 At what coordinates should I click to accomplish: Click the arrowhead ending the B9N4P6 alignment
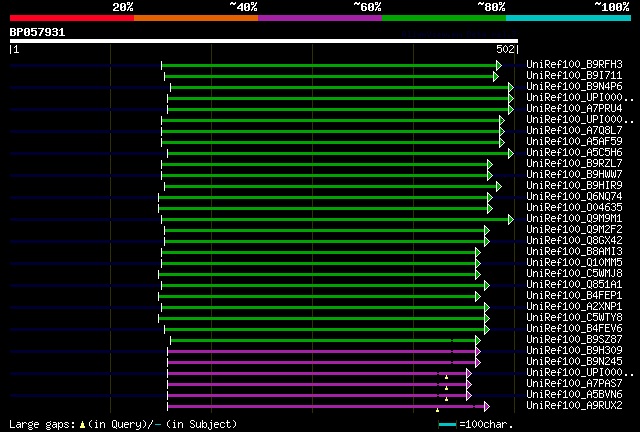tap(511, 87)
